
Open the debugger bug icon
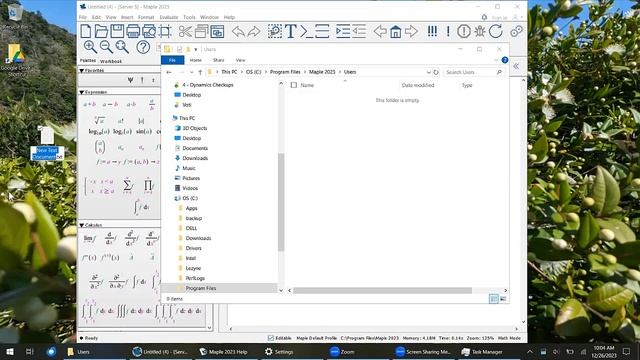point(480,31)
